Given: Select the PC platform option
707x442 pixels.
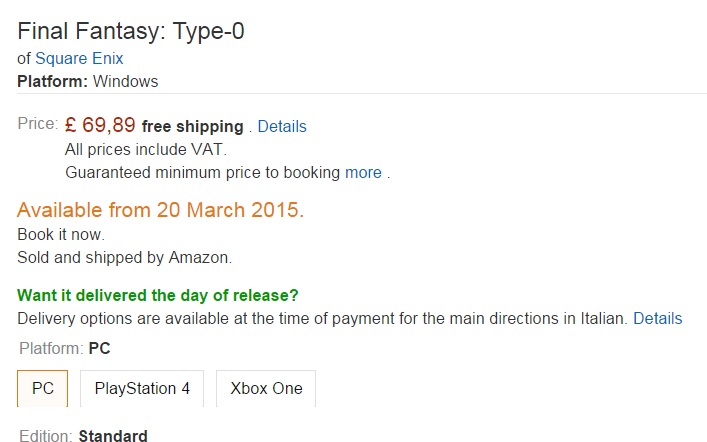Looking at the screenshot, I should pos(43,388).
